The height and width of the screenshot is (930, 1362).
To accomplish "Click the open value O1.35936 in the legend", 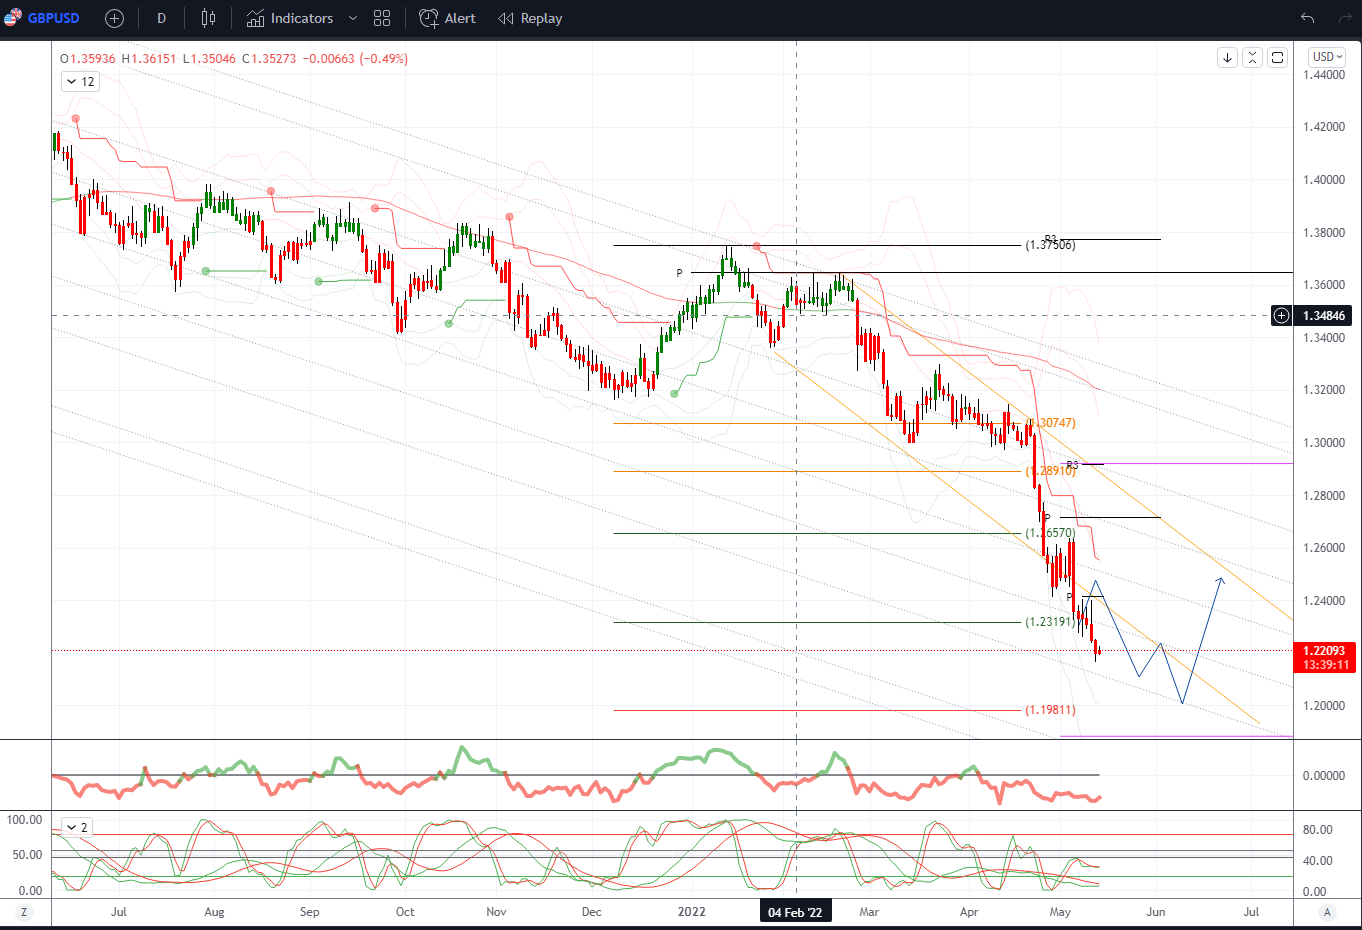I will [x=88, y=59].
